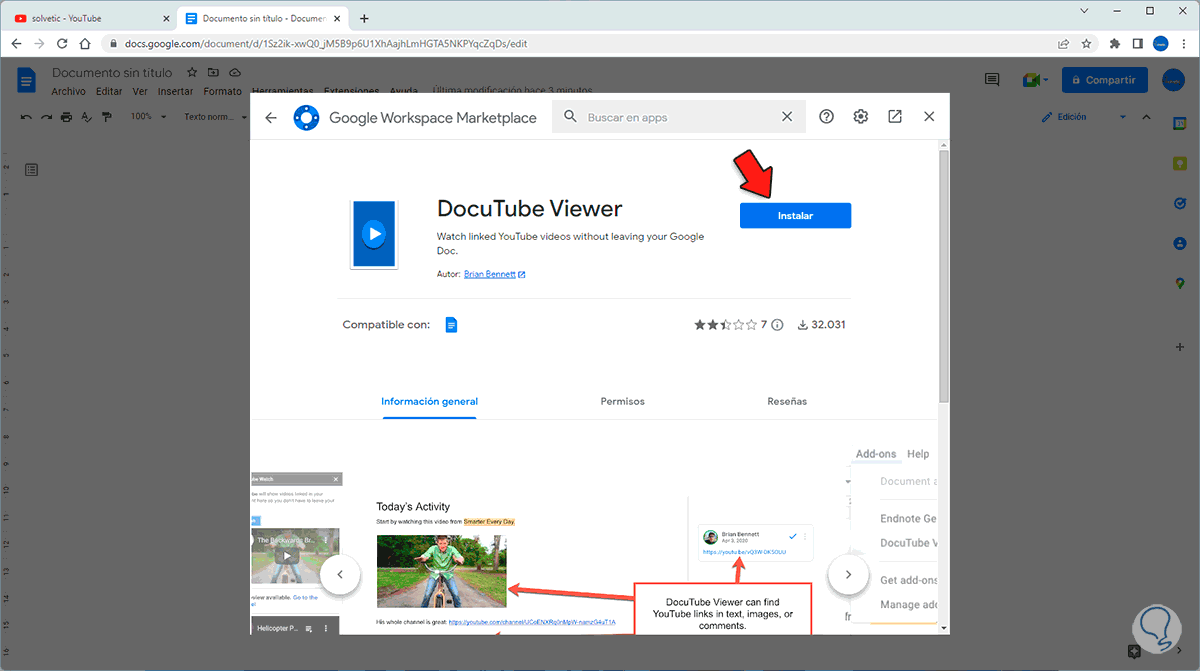Open Chrome extensions puzzle icon
The height and width of the screenshot is (671, 1200).
click(x=1116, y=44)
